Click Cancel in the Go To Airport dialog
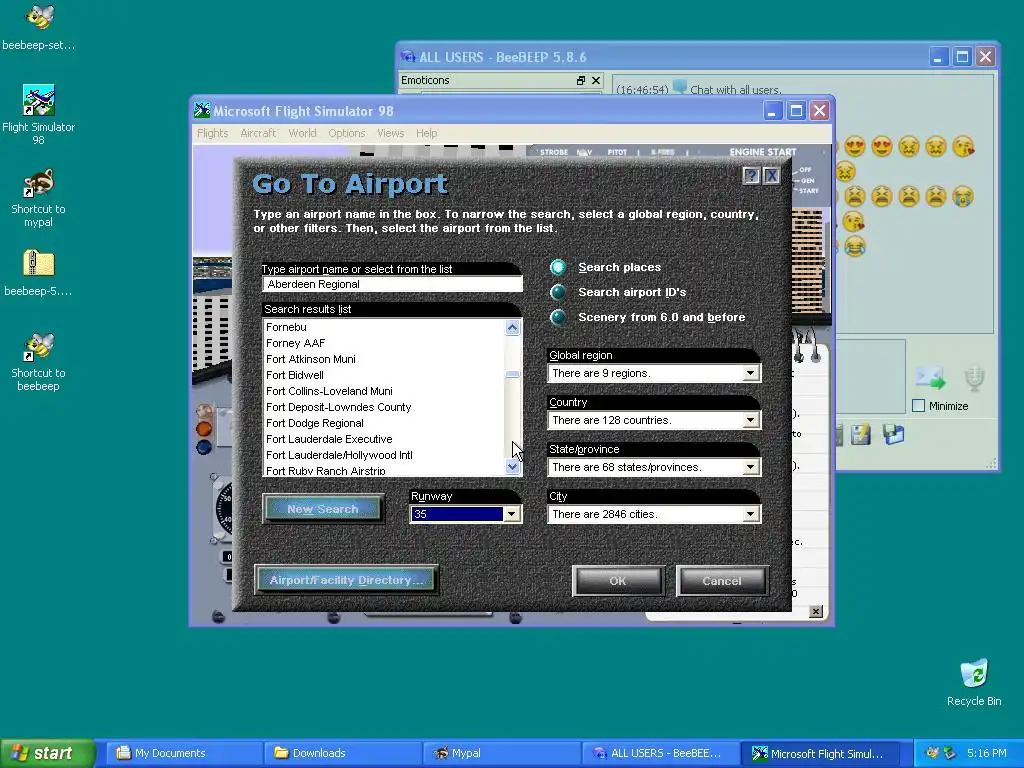The height and width of the screenshot is (768, 1024). click(722, 581)
